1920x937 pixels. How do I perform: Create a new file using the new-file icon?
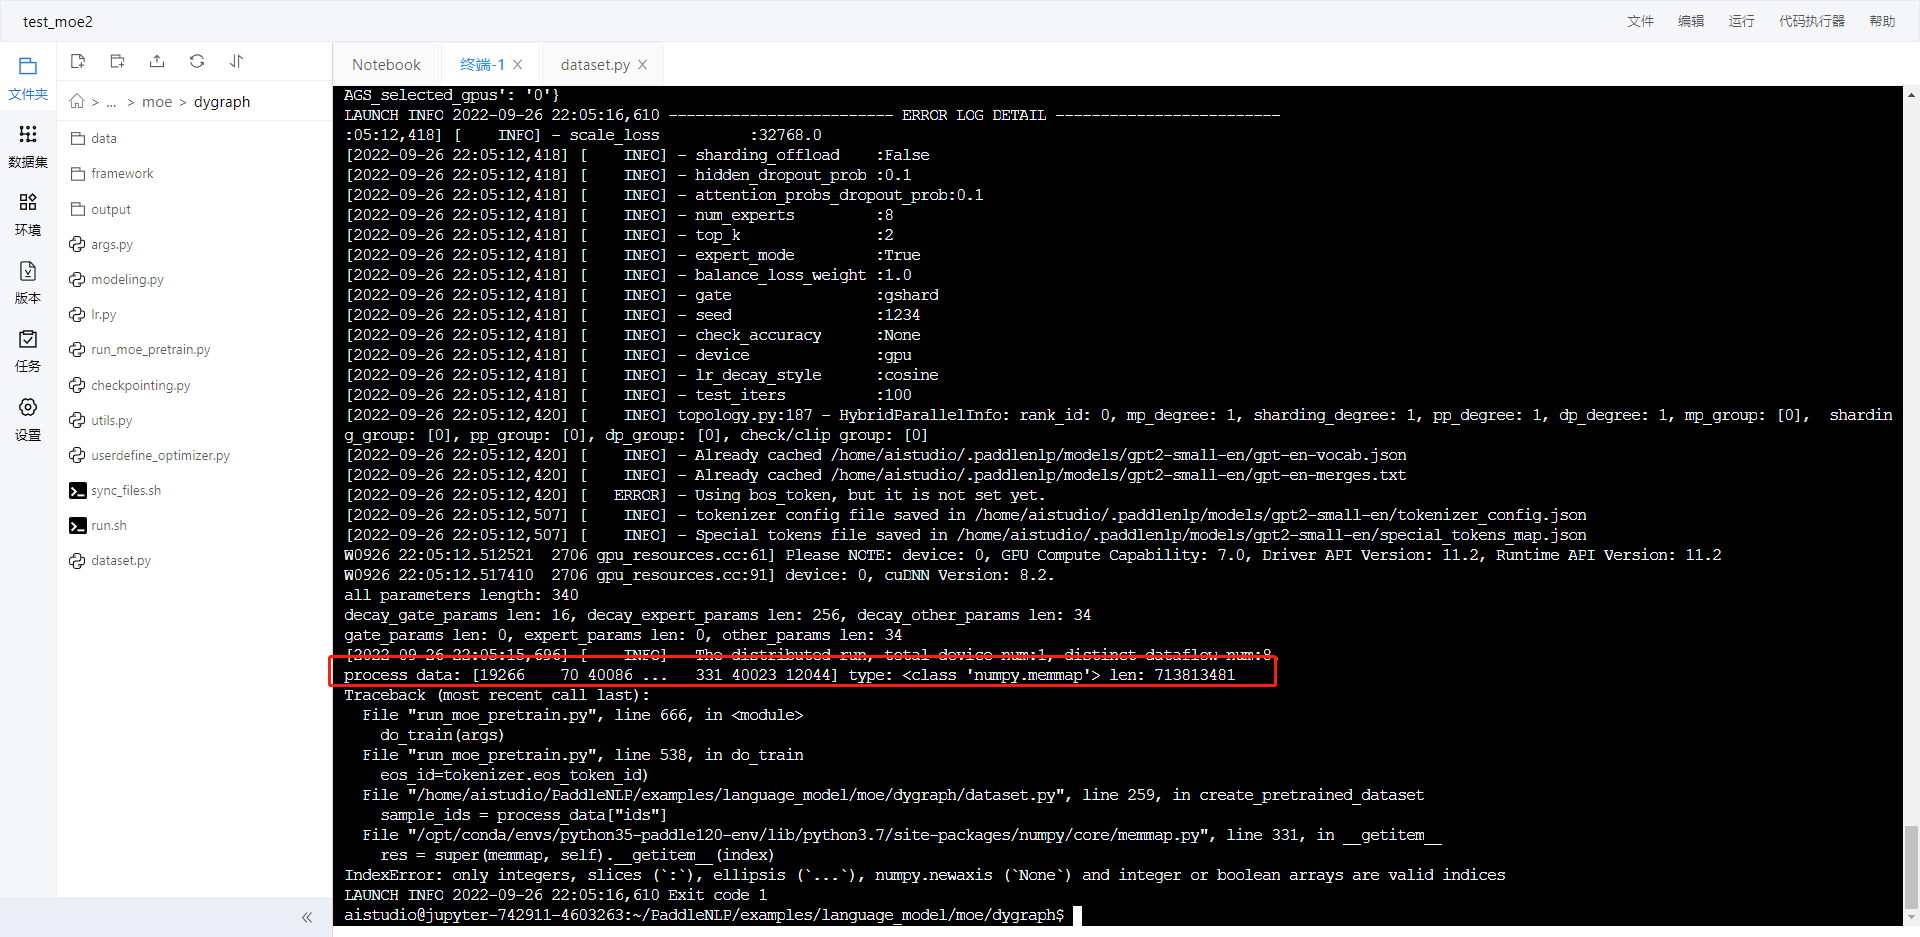click(77, 61)
